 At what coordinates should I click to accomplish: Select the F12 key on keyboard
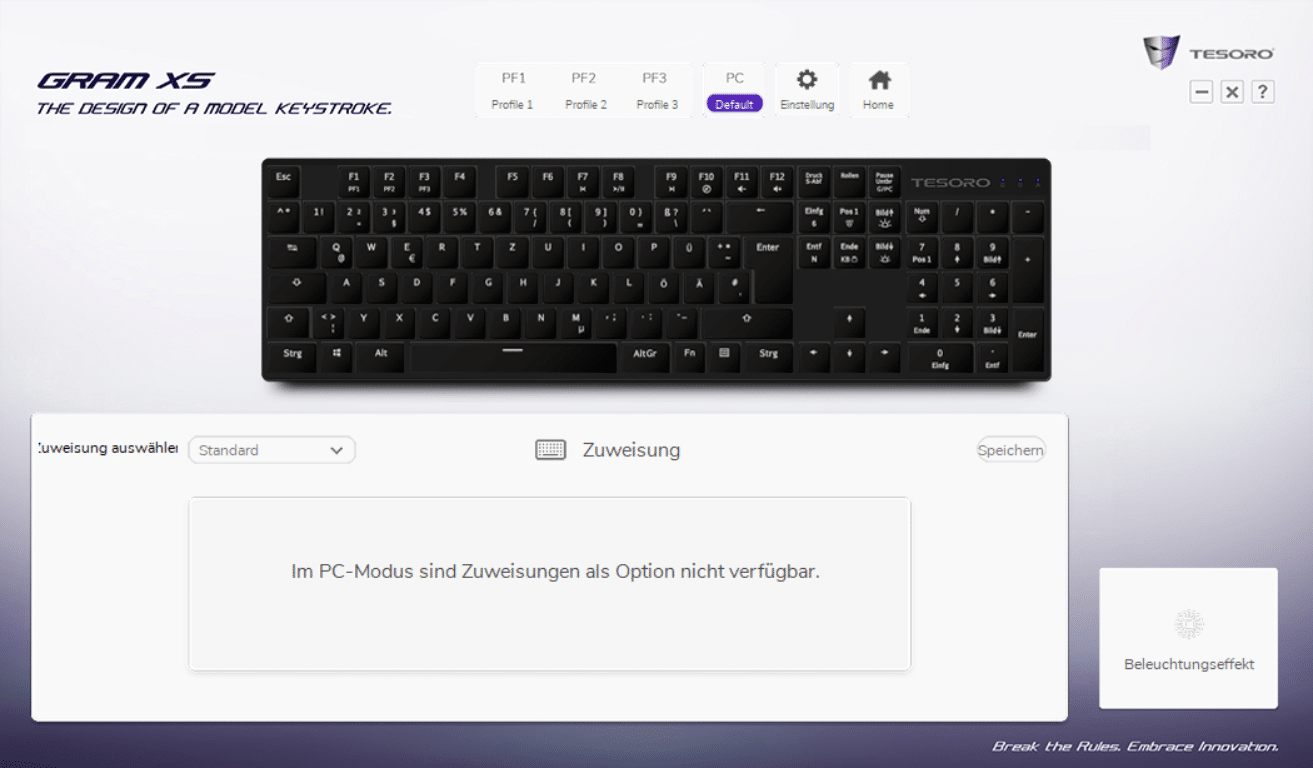[777, 181]
